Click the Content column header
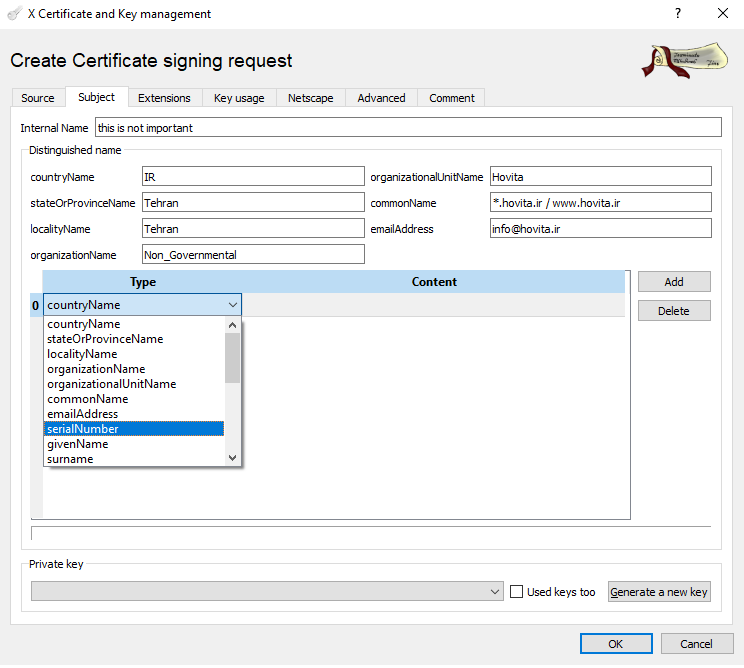744x668 pixels. click(434, 282)
